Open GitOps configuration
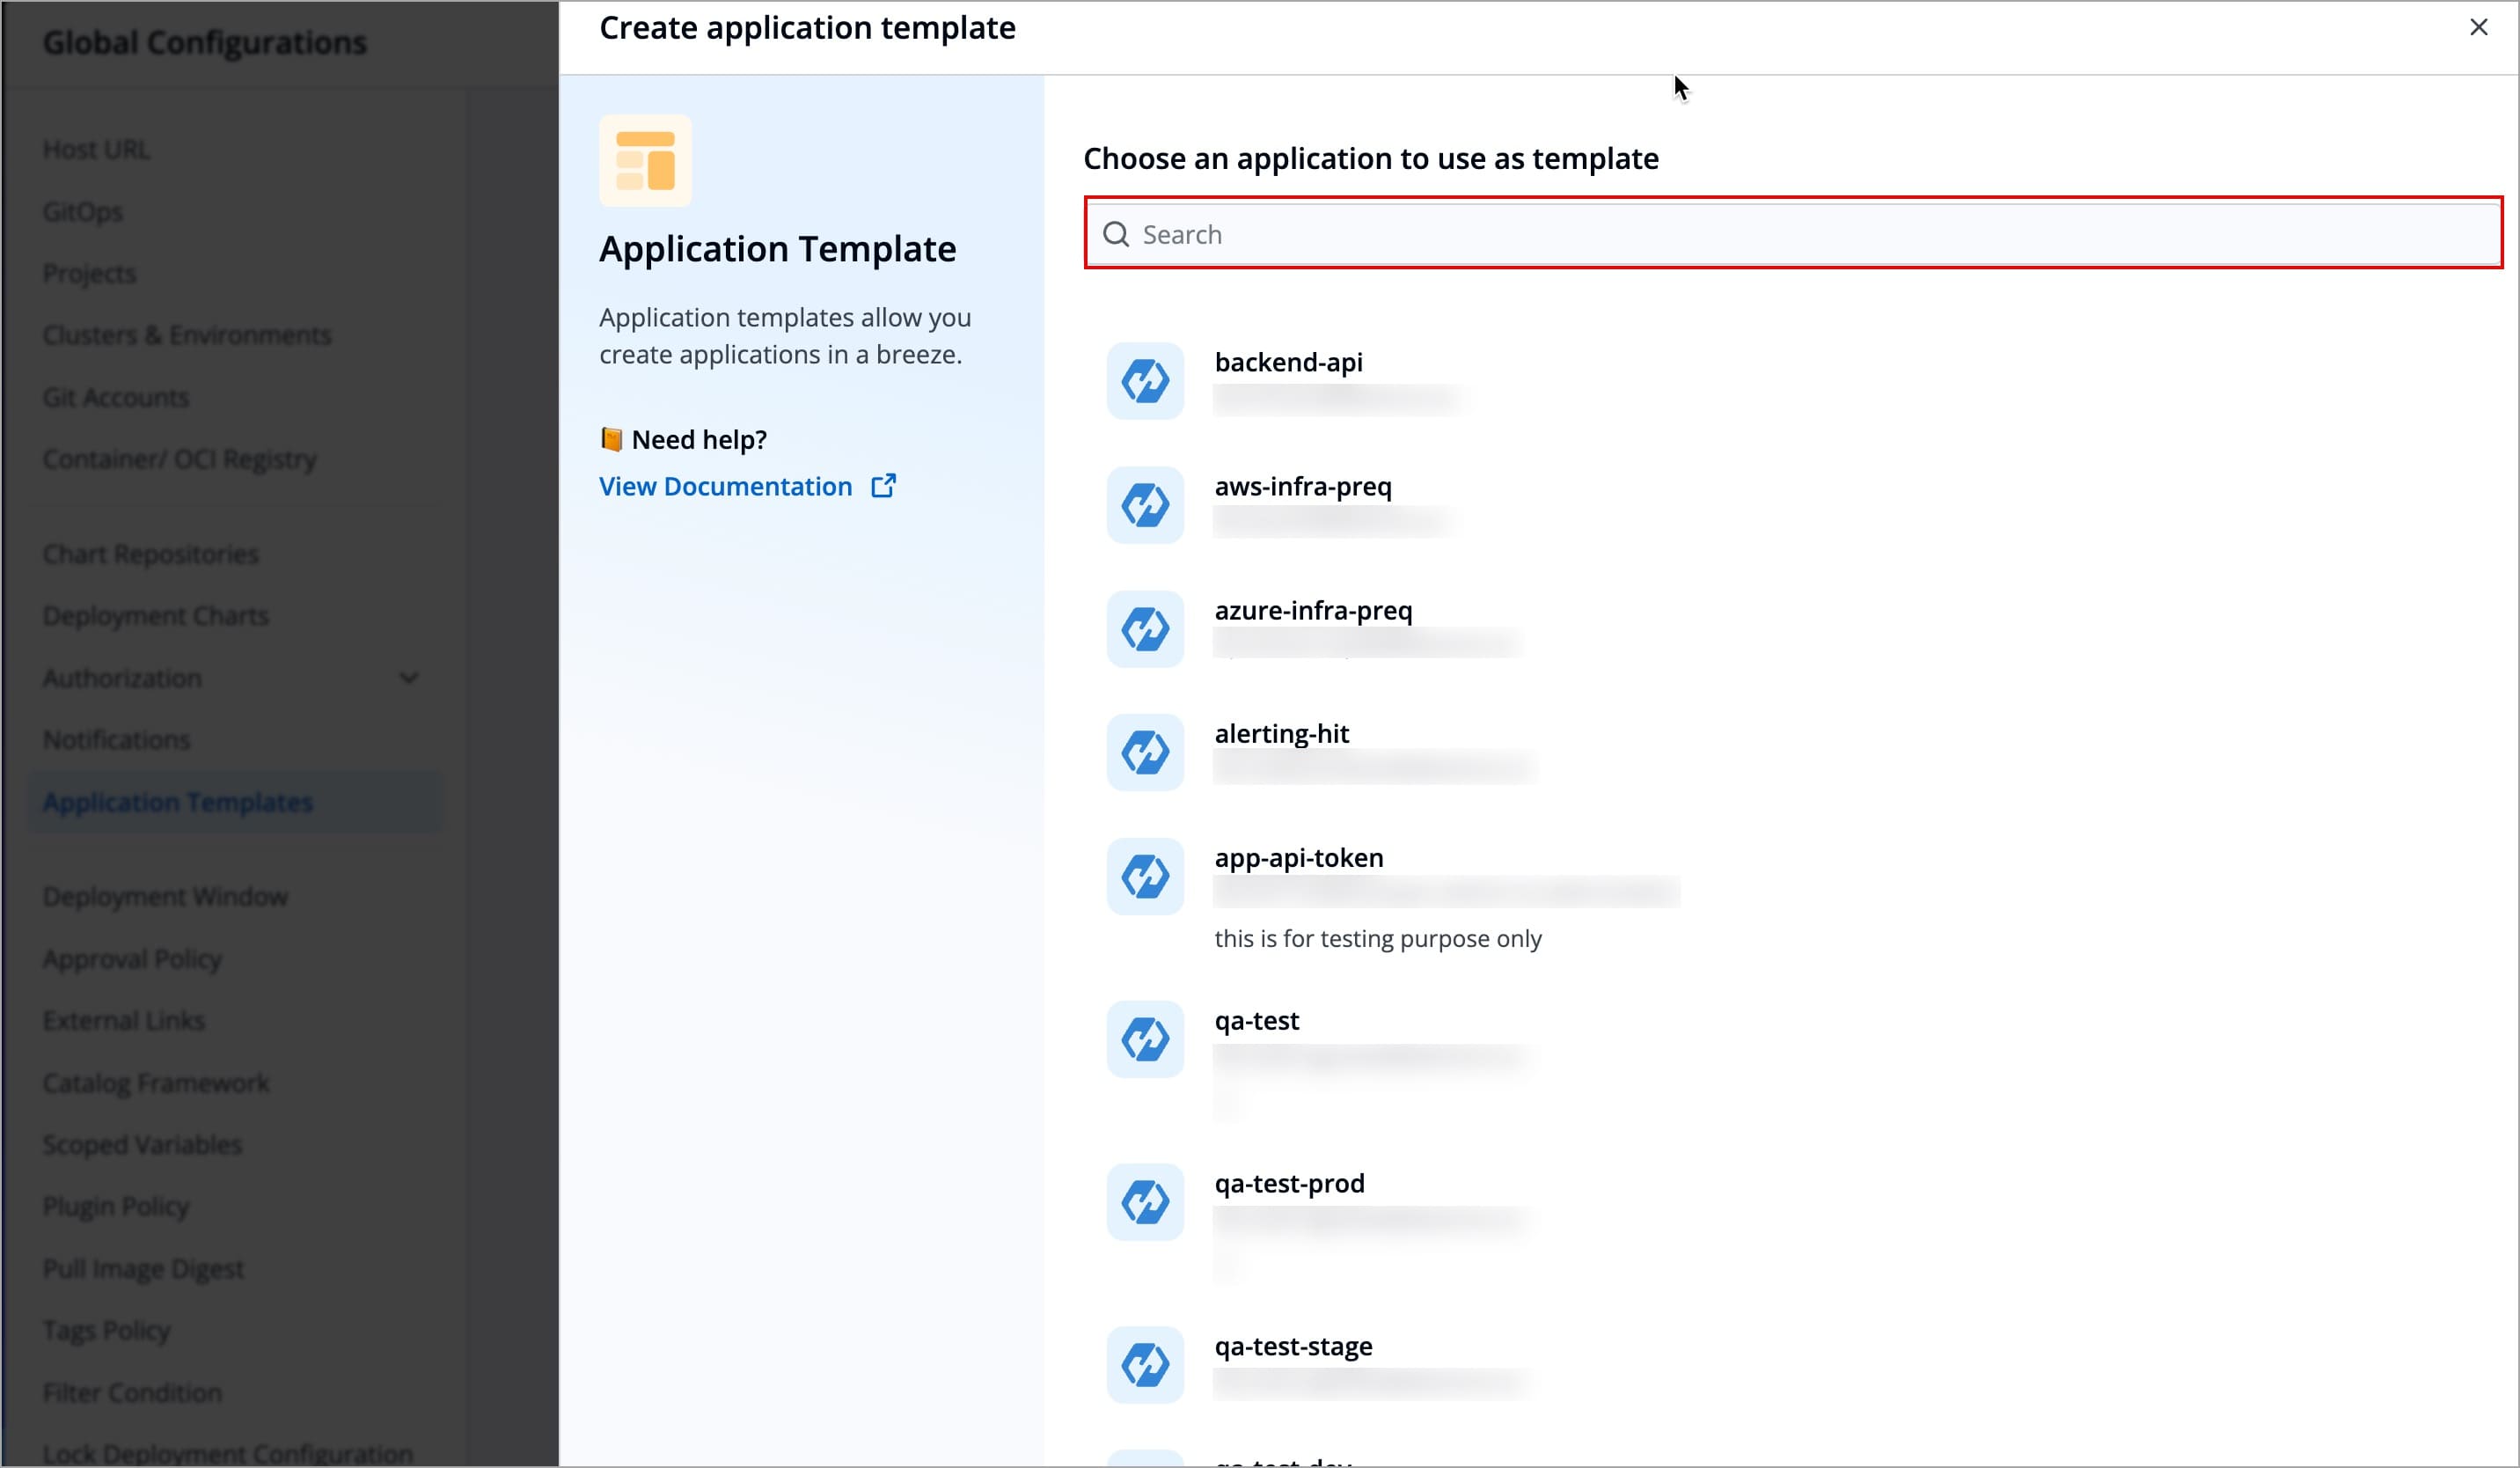Viewport: 2520px width, 1468px height. click(83, 211)
